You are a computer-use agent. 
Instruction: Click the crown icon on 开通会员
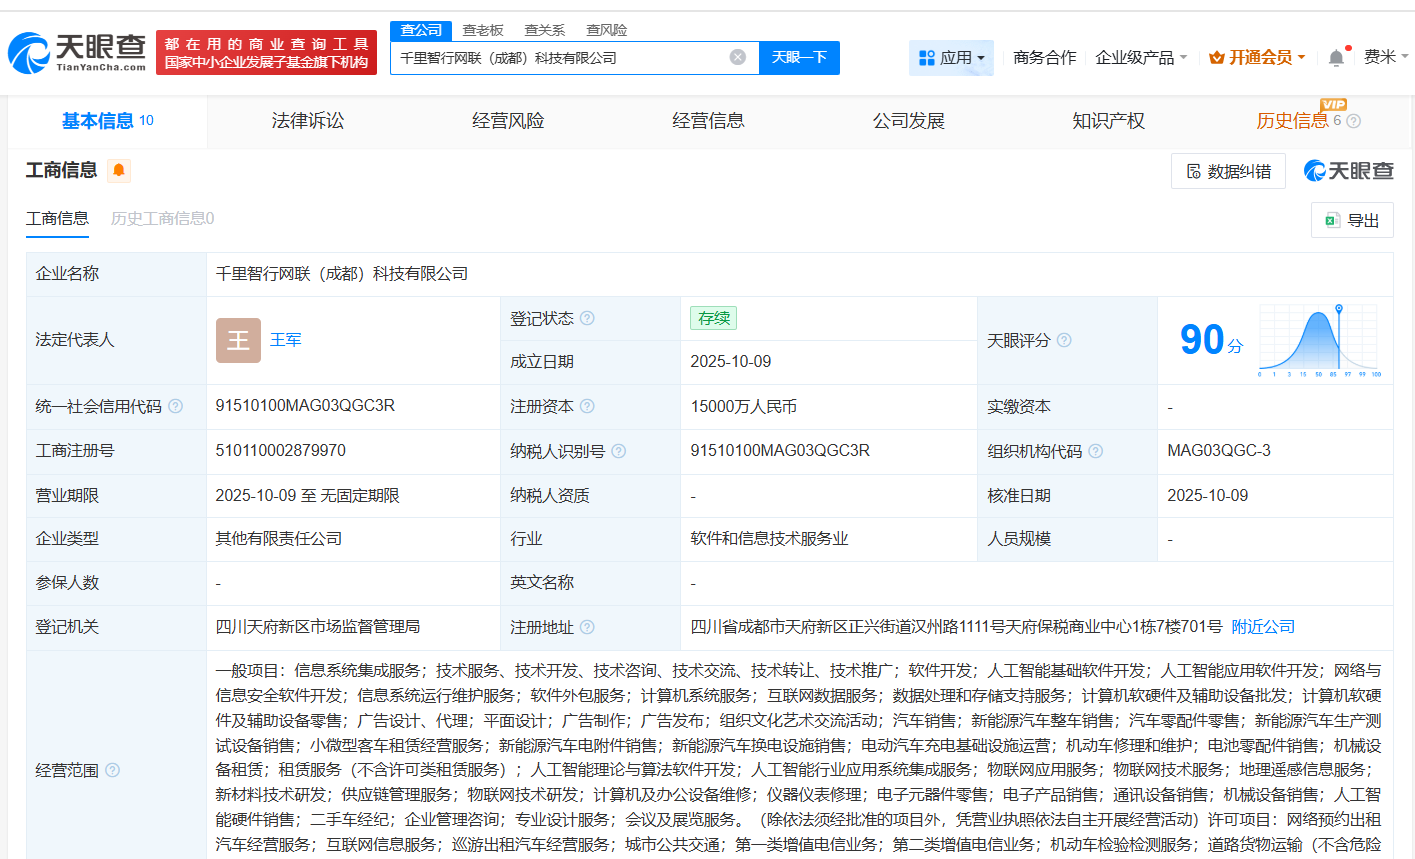[1215, 58]
